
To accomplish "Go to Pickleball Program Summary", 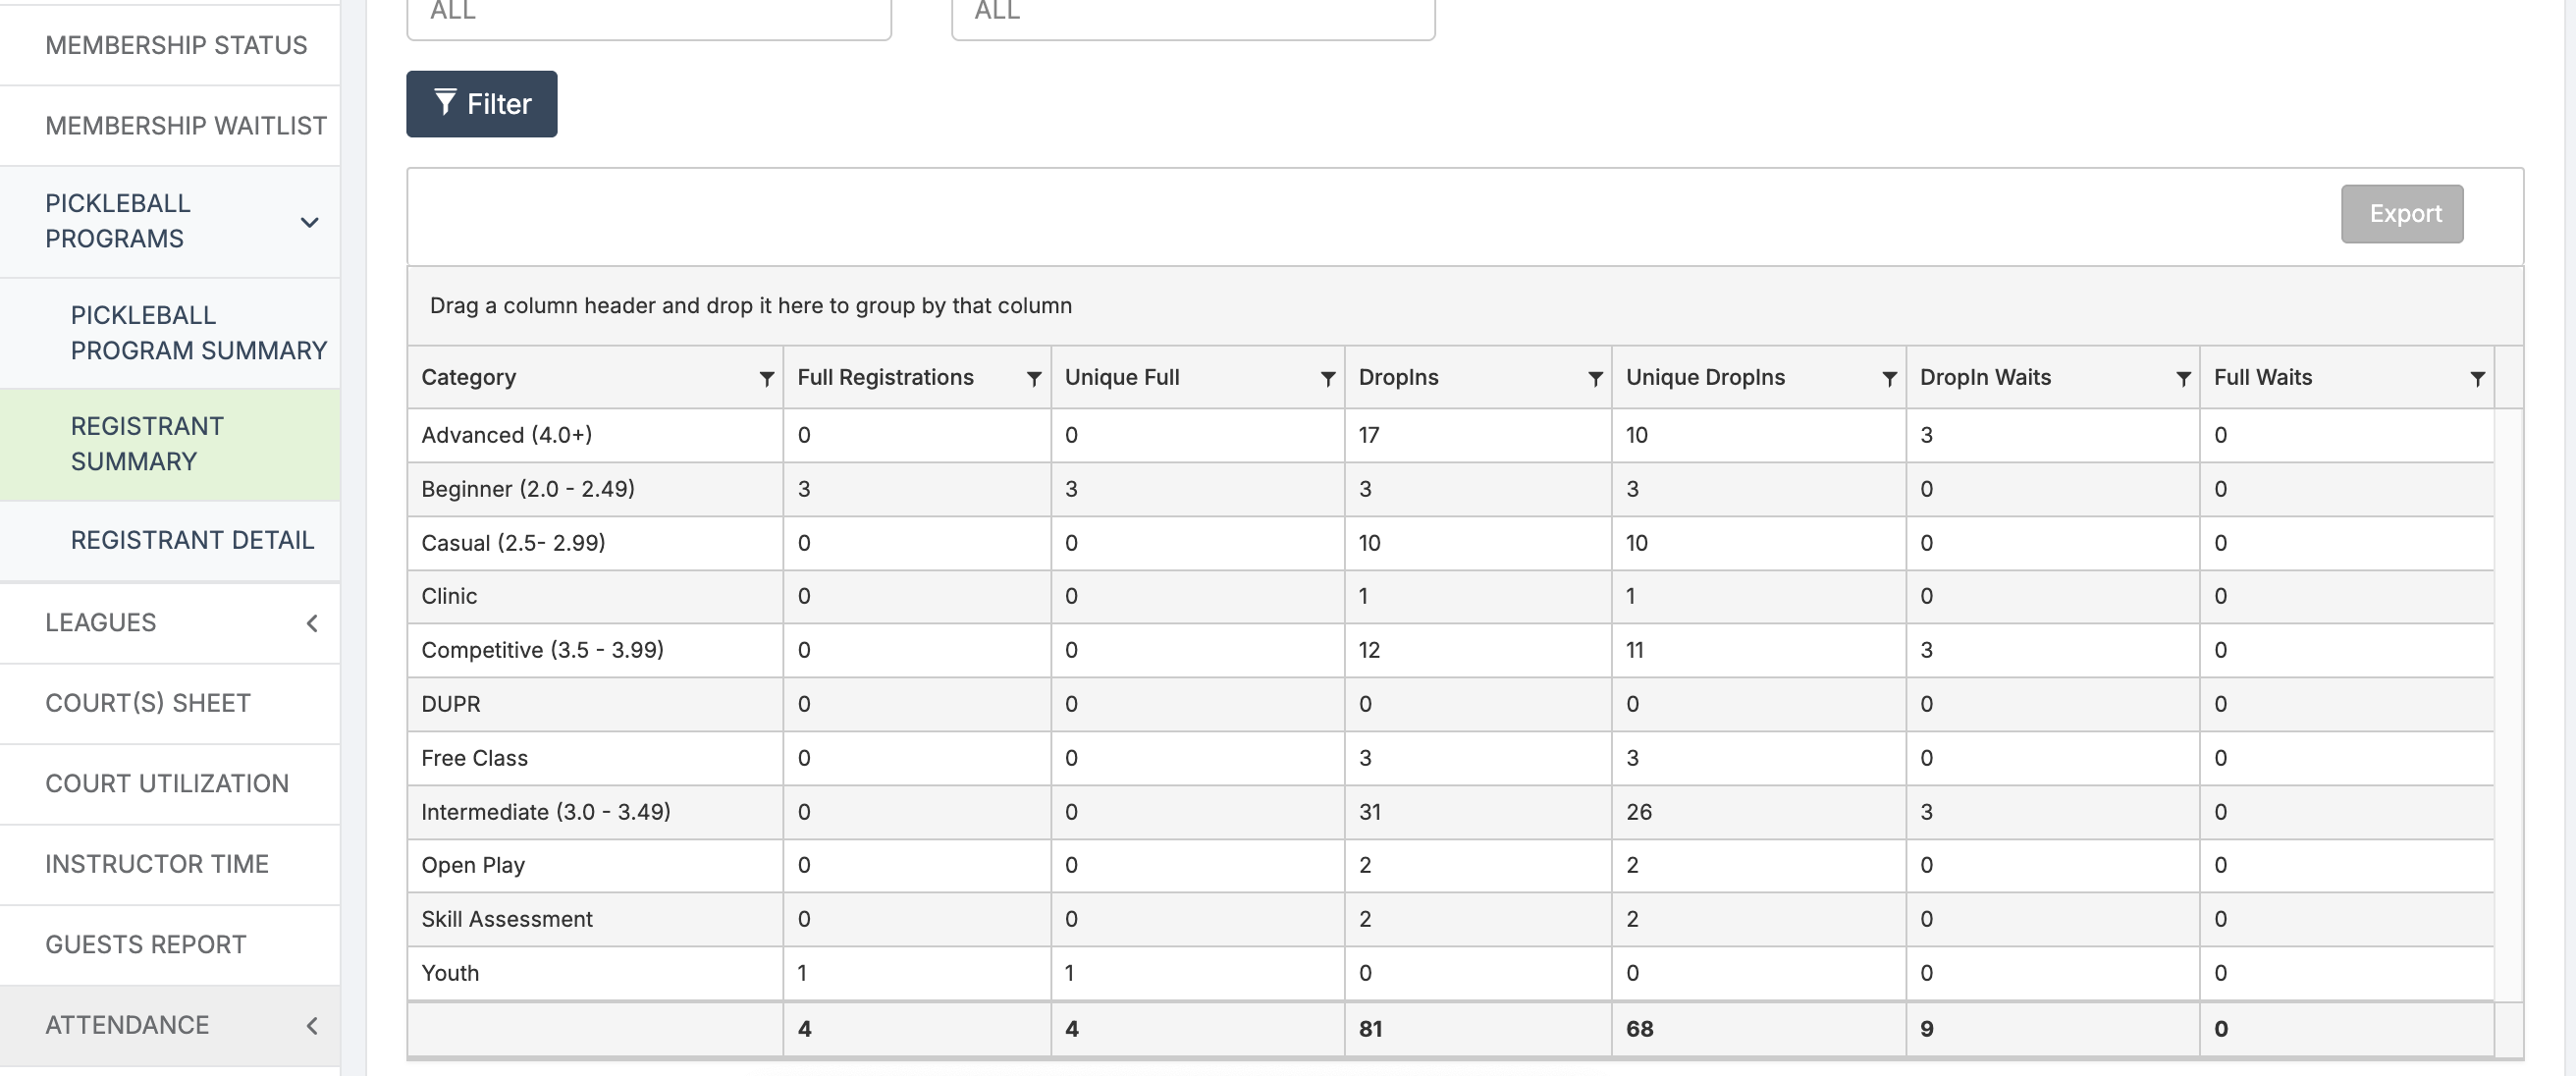I will [x=198, y=333].
